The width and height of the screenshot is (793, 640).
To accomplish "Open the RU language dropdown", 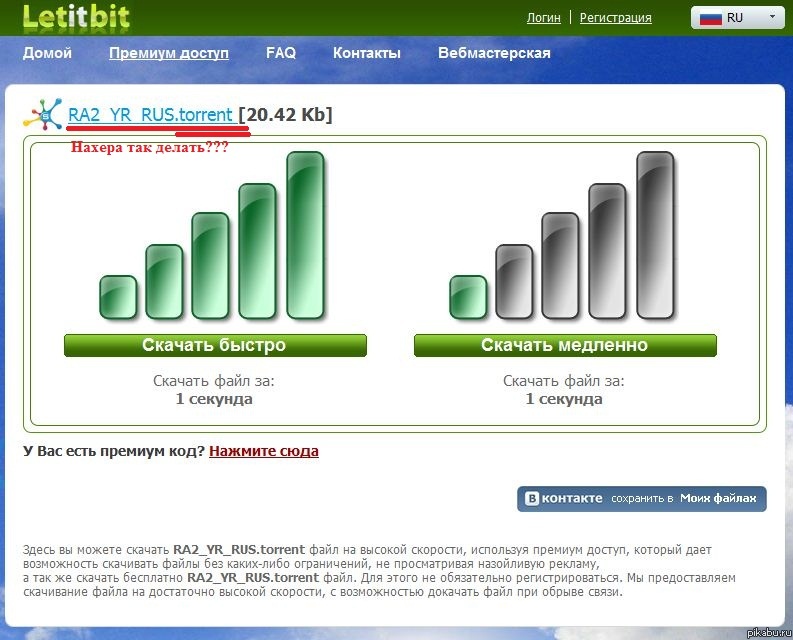I will point(737,17).
